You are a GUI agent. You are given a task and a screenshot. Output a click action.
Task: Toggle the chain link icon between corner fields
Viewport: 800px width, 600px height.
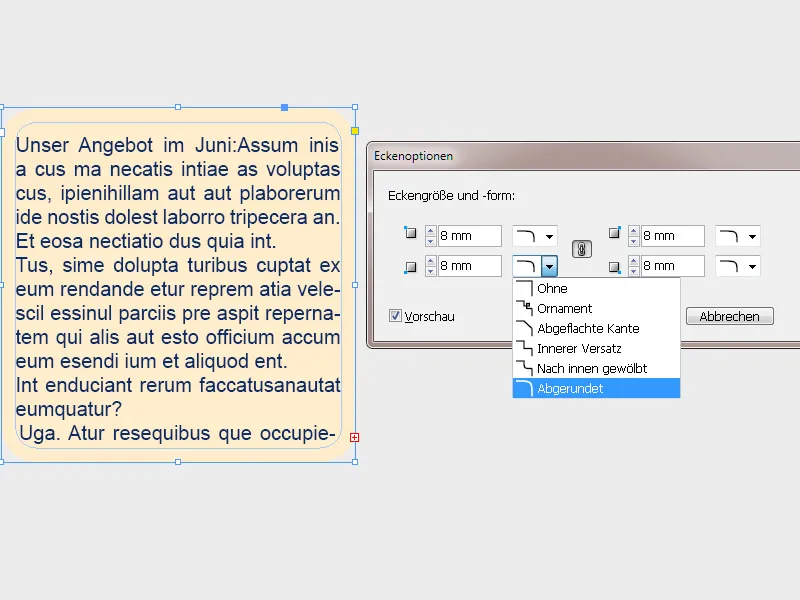pyautogui.click(x=582, y=249)
